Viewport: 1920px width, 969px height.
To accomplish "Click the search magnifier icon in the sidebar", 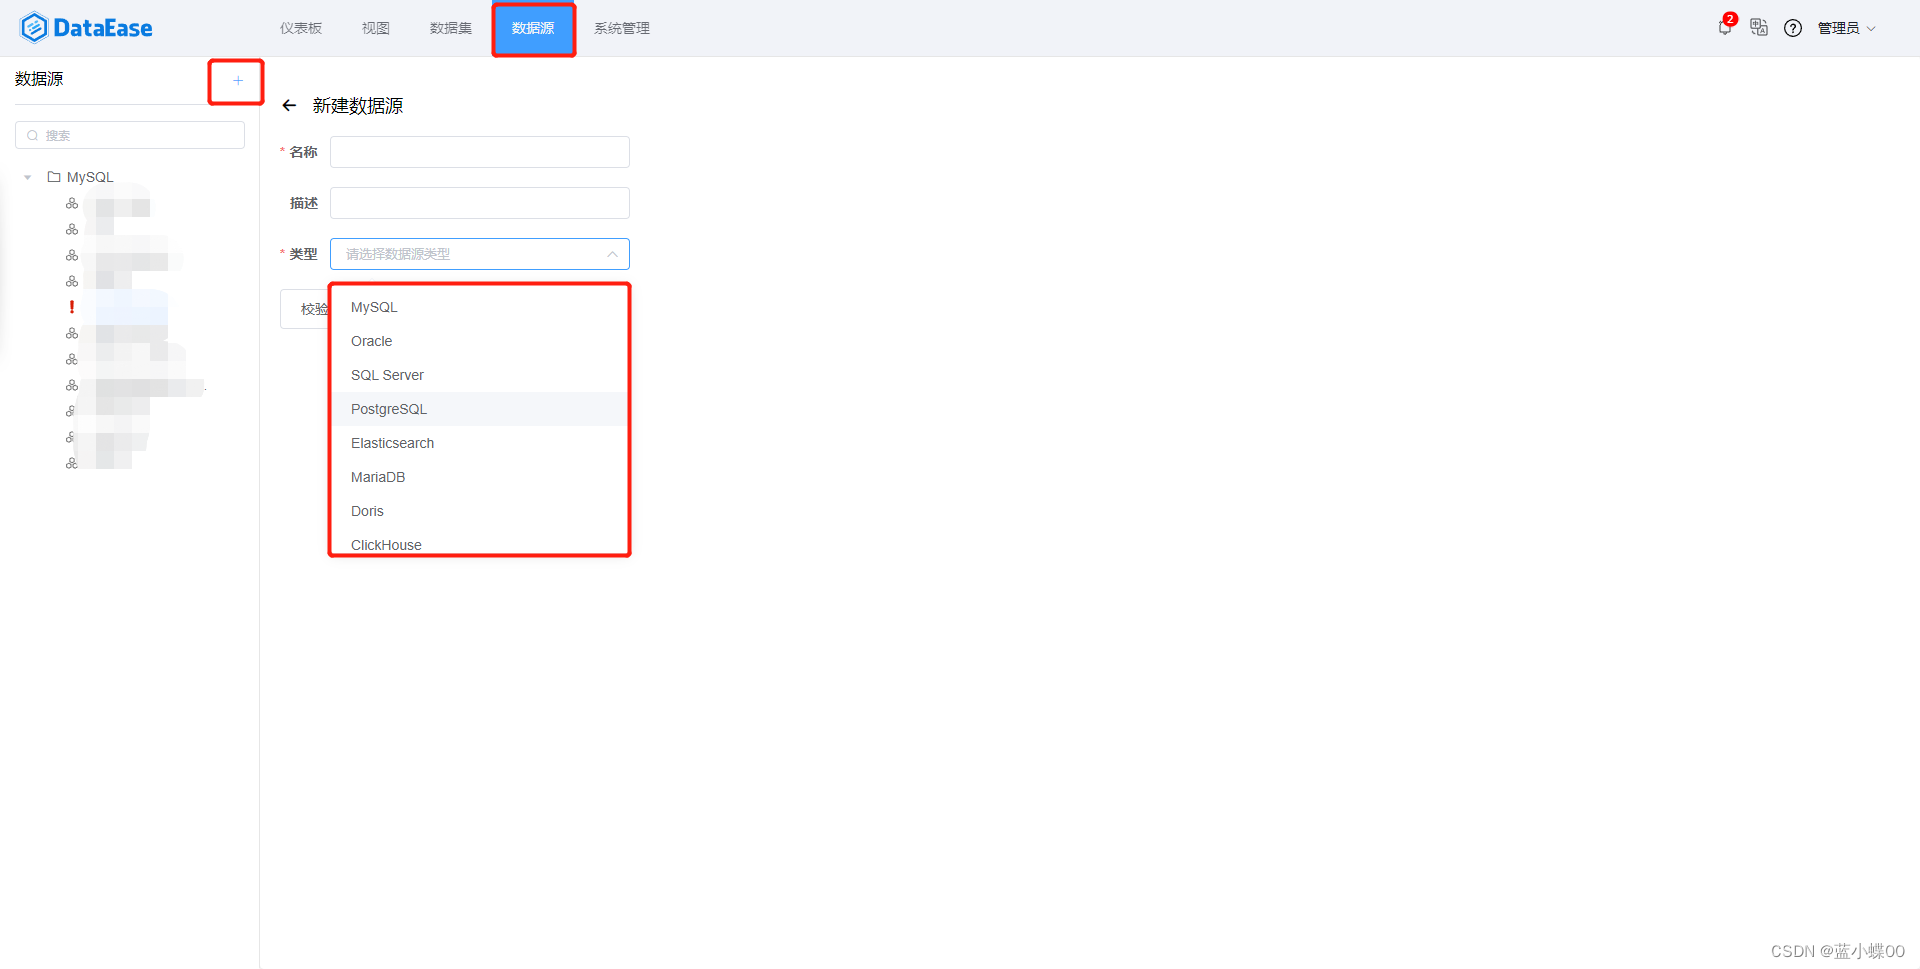I will 33,135.
